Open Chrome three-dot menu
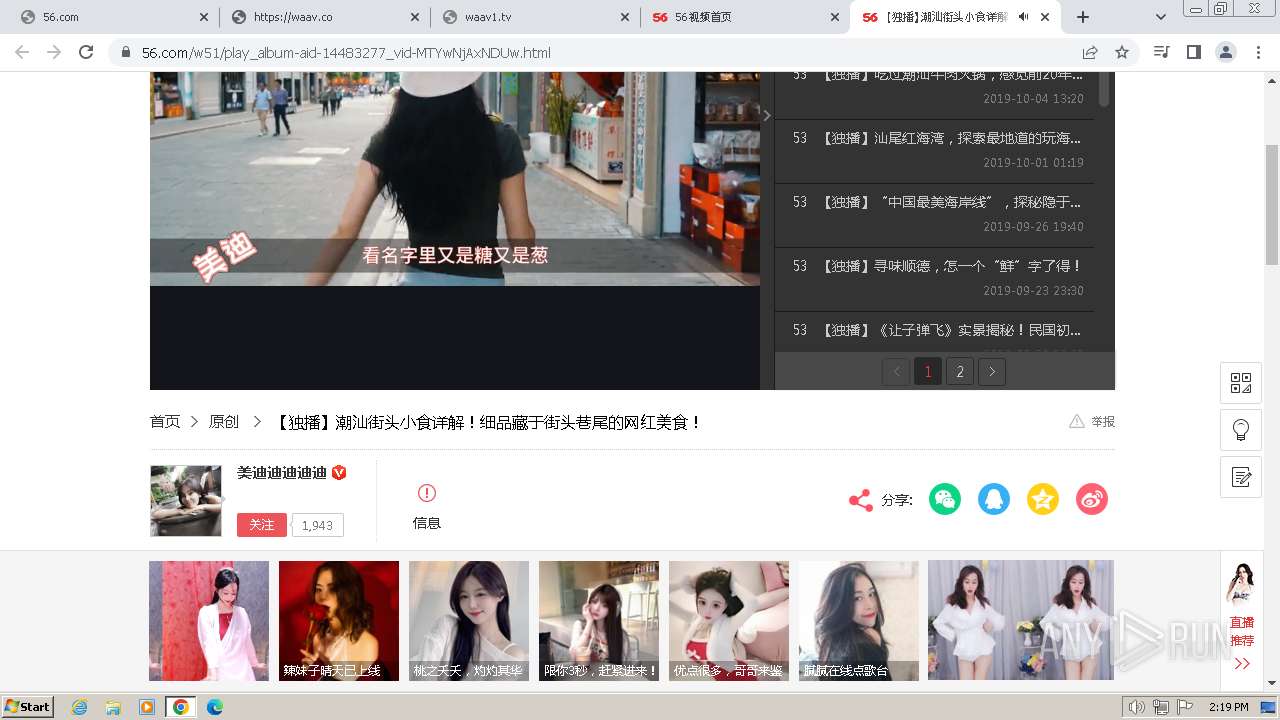 (x=1258, y=52)
